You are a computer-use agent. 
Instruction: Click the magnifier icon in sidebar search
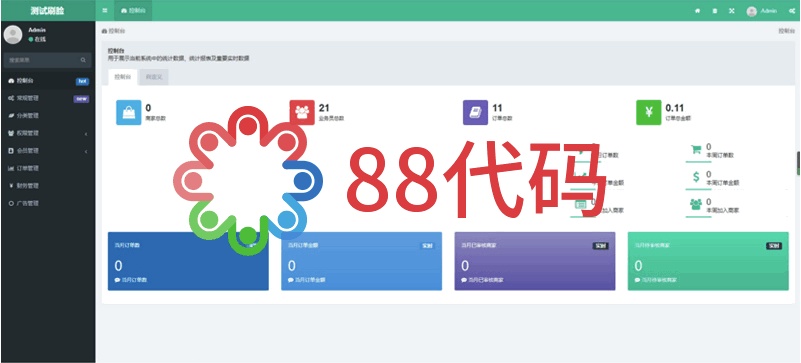click(x=83, y=60)
